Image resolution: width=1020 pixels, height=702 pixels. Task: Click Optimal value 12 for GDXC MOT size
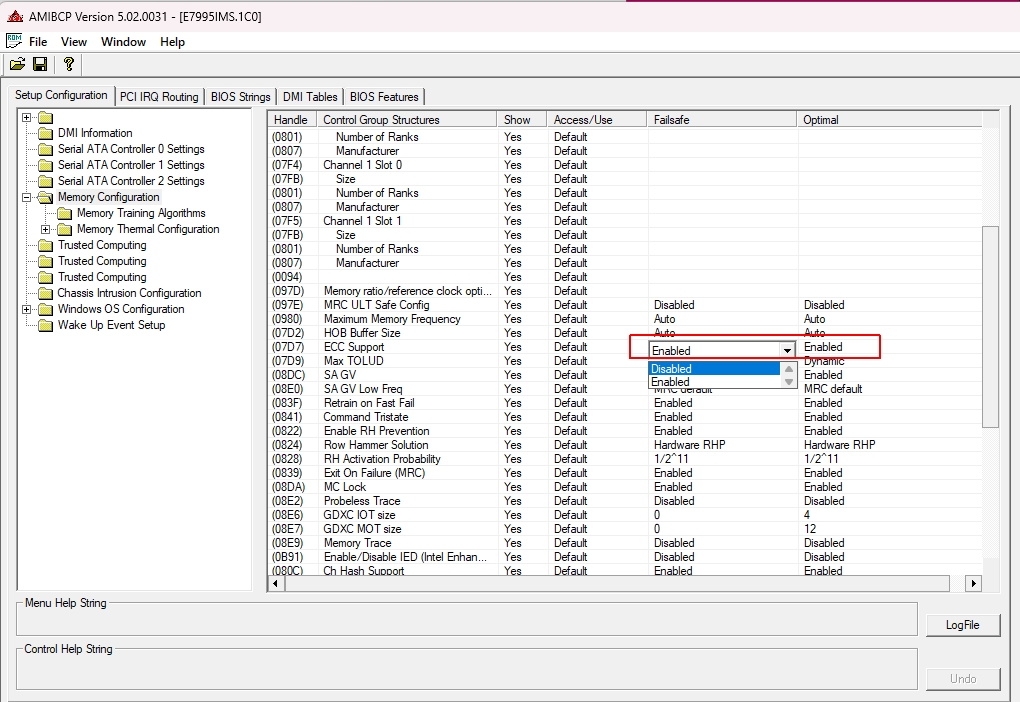click(810, 529)
